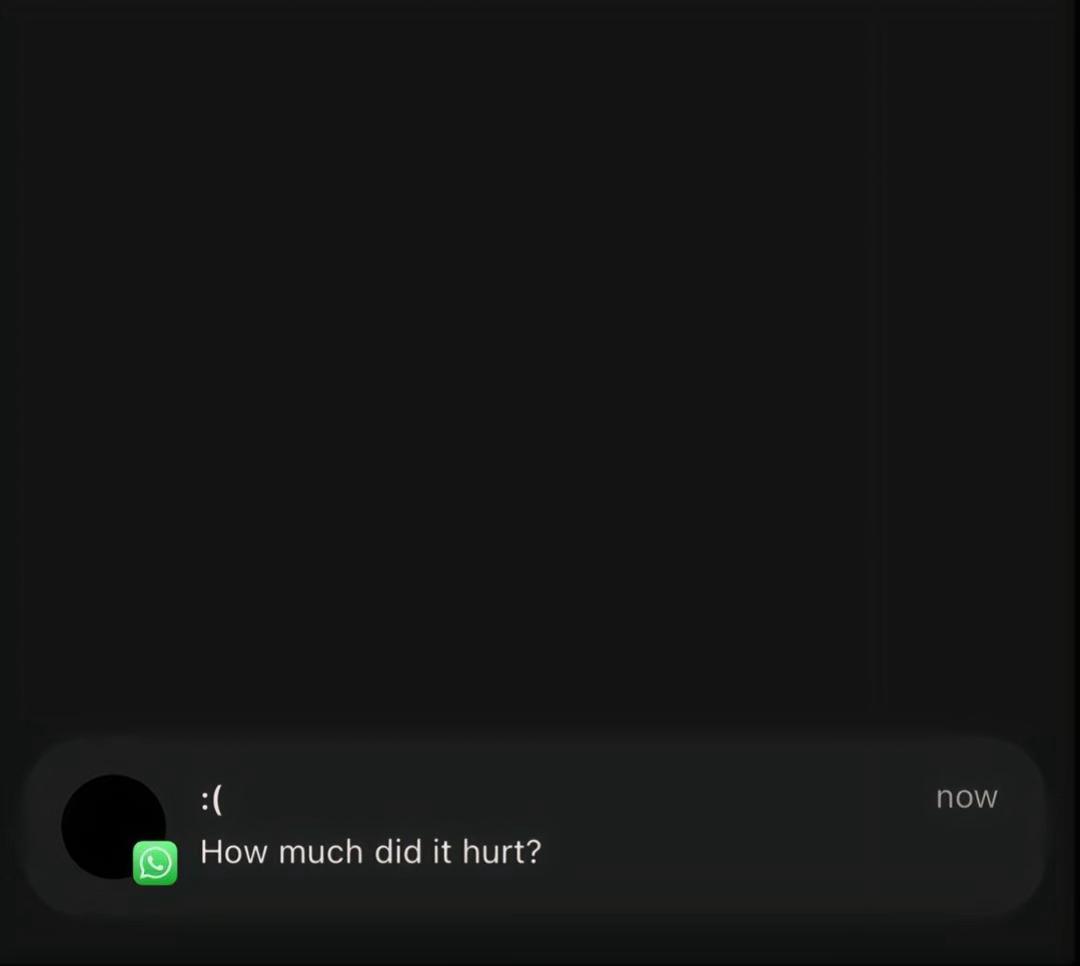Select the ":(" sender name
The width and height of the screenshot is (1080, 966).
212,799
